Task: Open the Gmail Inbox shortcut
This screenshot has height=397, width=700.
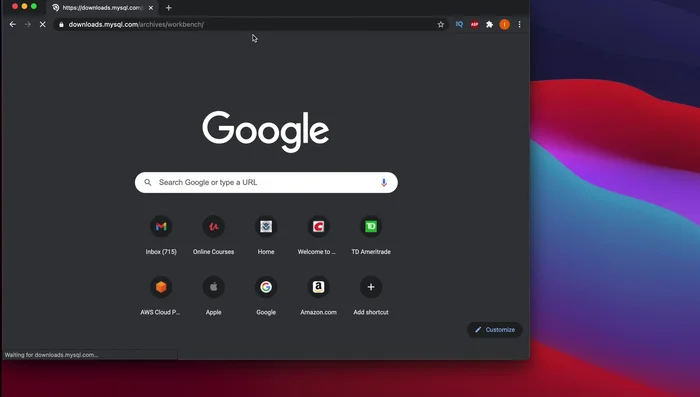Action: click(161, 226)
